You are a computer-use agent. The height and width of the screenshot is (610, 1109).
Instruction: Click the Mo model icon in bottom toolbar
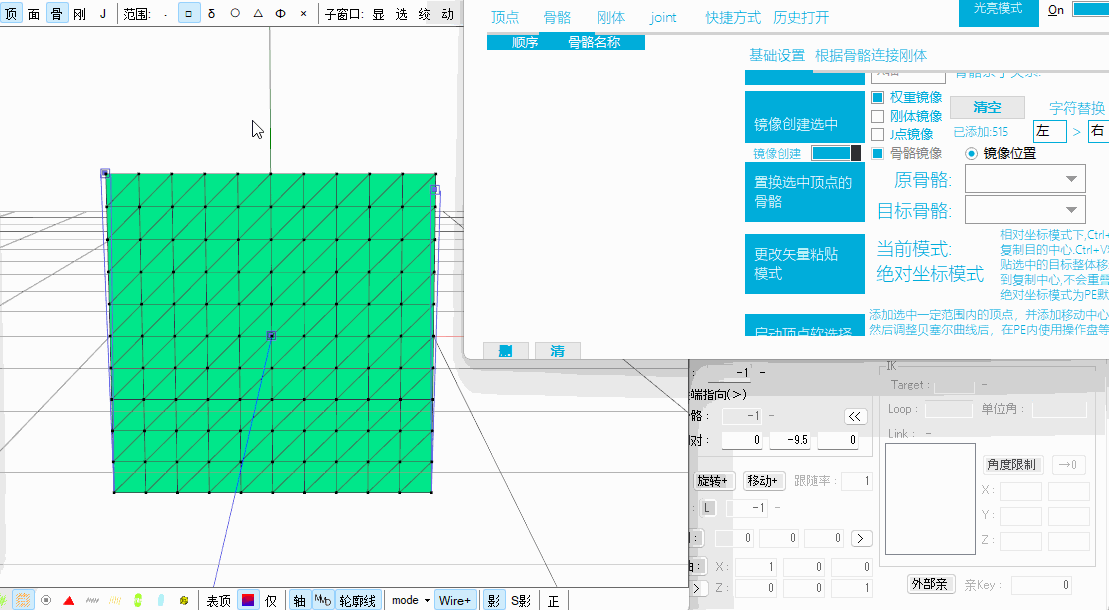tap(323, 600)
